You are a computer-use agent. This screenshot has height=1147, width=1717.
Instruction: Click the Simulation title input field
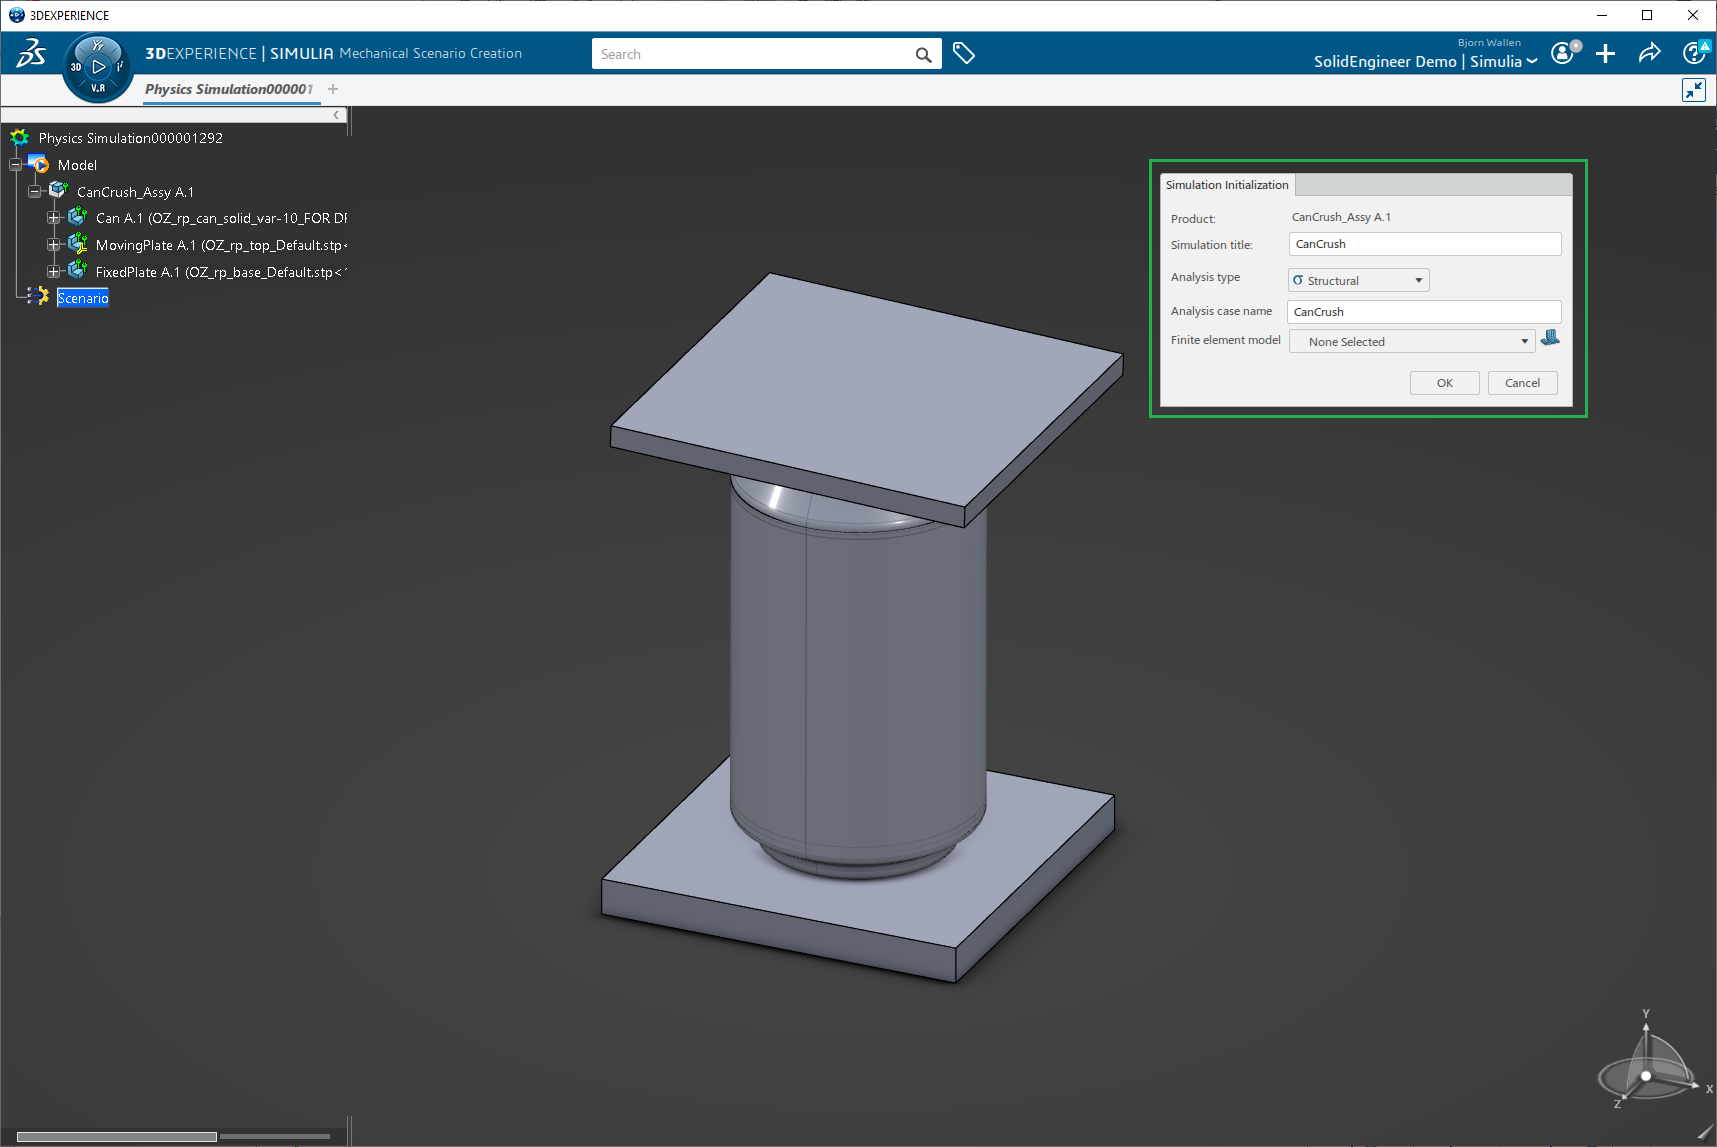pyautogui.click(x=1424, y=244)
